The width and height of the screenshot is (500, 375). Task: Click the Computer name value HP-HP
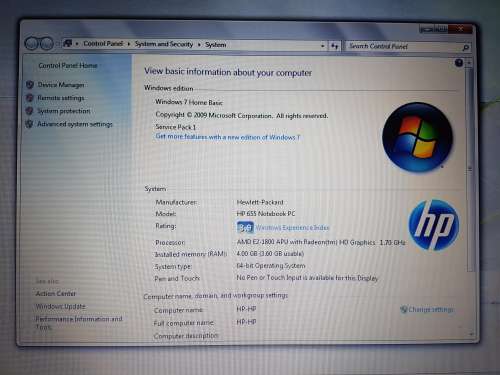(x=246, y=309)
